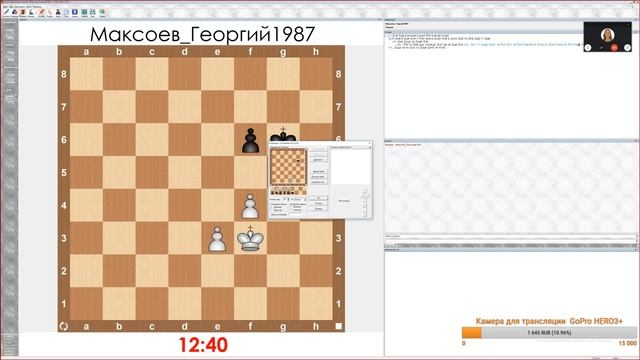Click the black pawn figure toolbar icon
This screenshot has width=640, height=360.
tap(58, 12)
